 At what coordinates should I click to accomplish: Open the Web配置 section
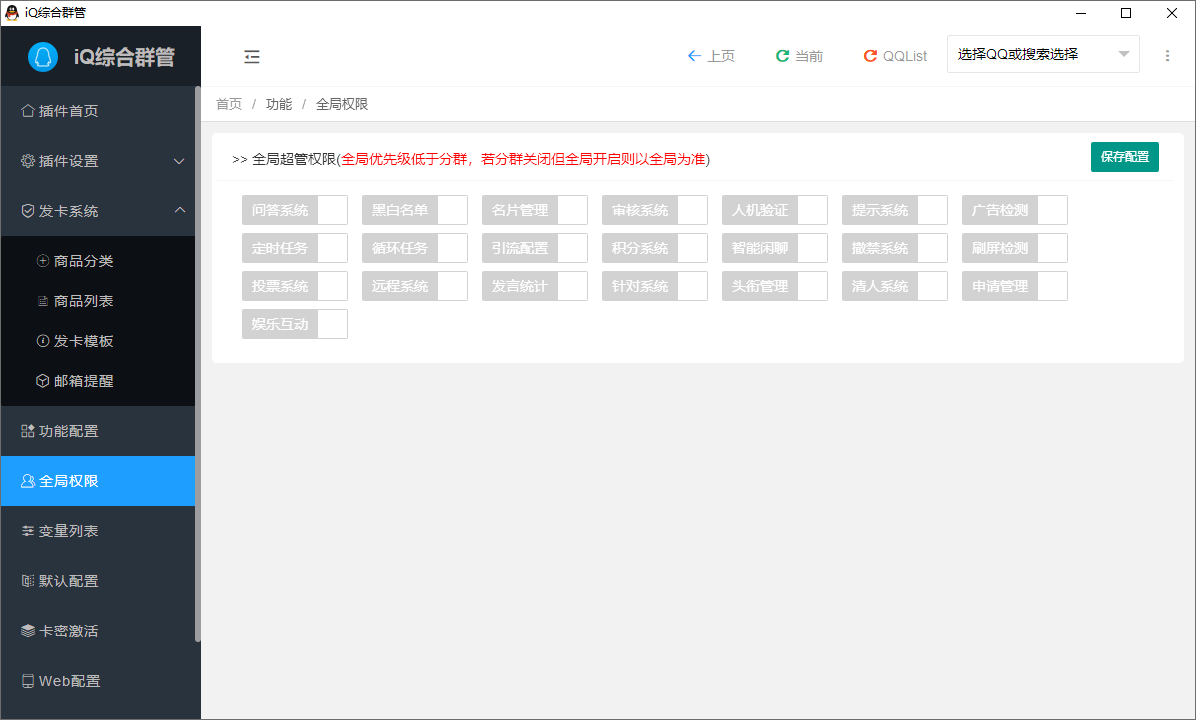click(x=63, y=680)
